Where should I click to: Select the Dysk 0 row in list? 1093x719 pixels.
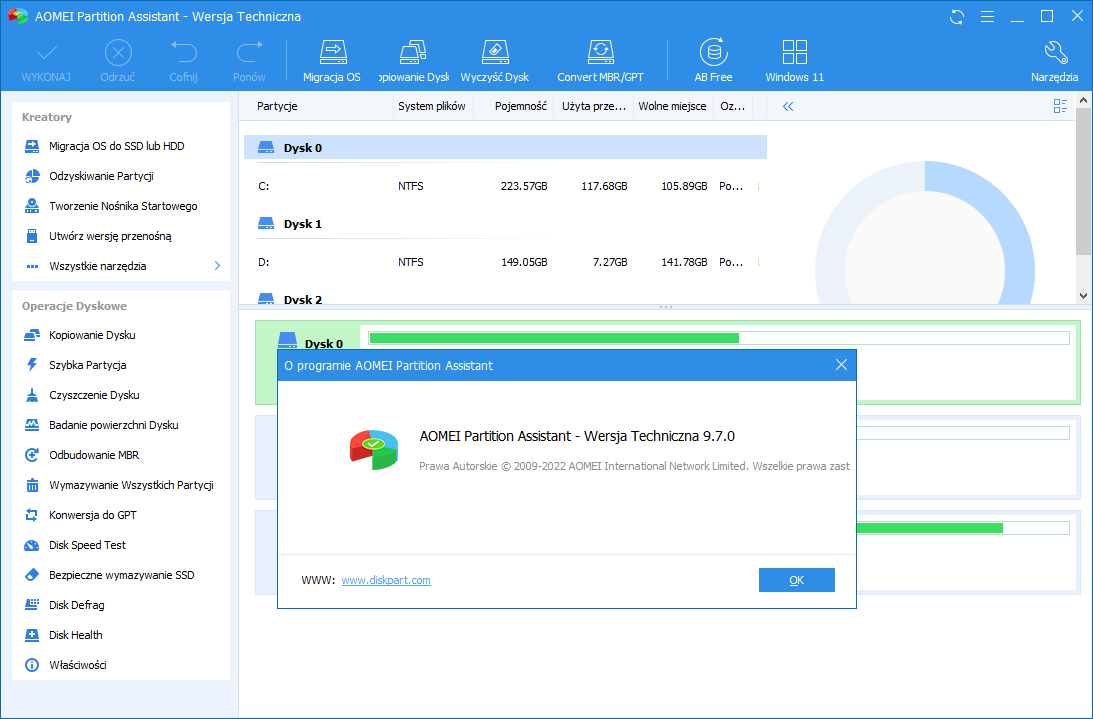pos(505,148)
